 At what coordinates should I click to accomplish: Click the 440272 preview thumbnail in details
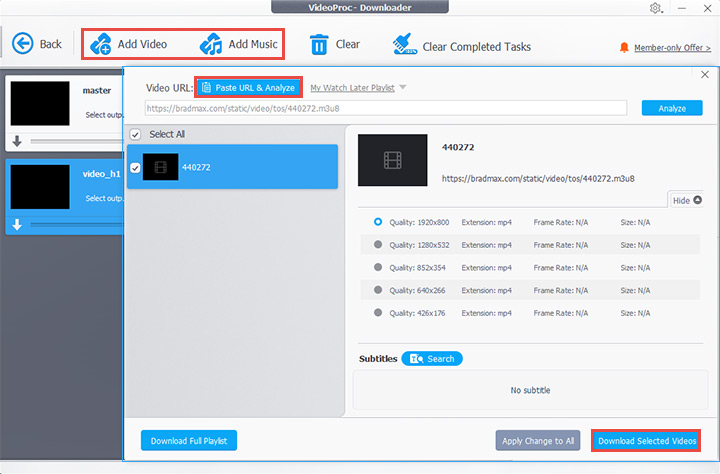pyautogui.click(x=393, y=160)
